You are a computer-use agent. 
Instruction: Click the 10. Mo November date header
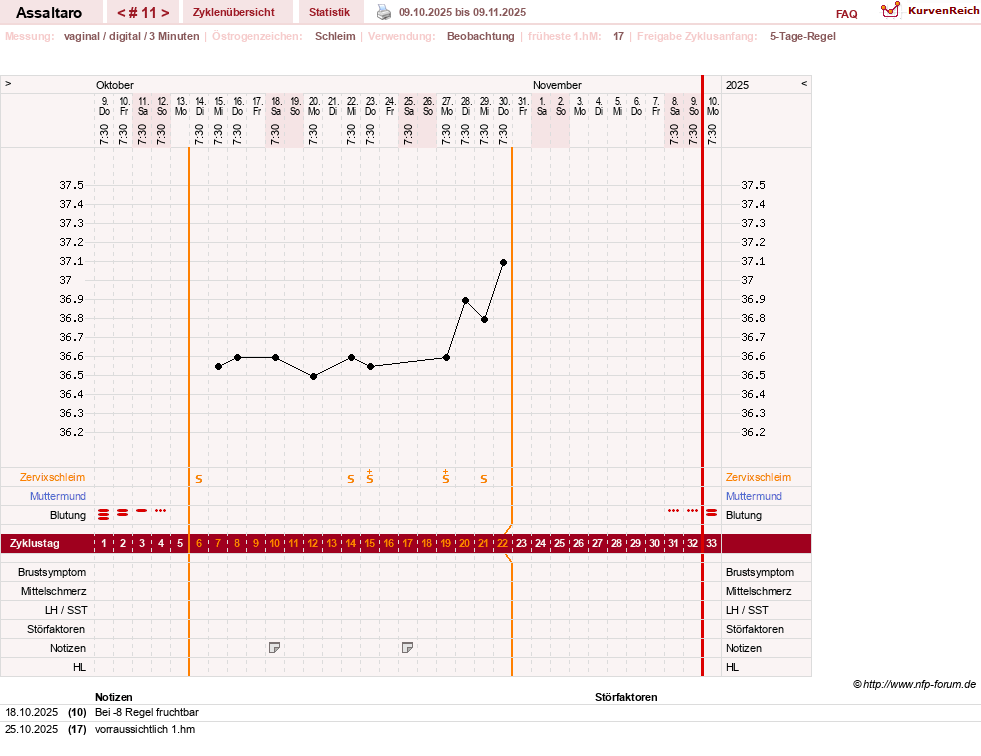tap(713, 106)
